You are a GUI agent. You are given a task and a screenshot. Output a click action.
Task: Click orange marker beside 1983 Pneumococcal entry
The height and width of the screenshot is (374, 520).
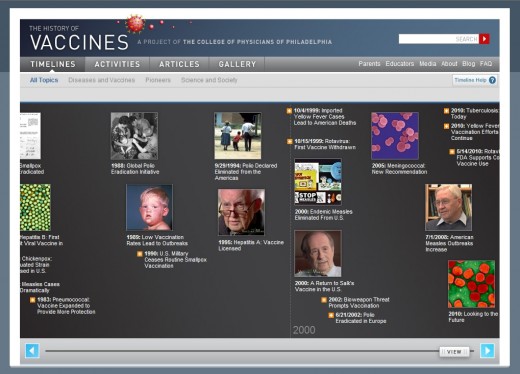[32, 300]
